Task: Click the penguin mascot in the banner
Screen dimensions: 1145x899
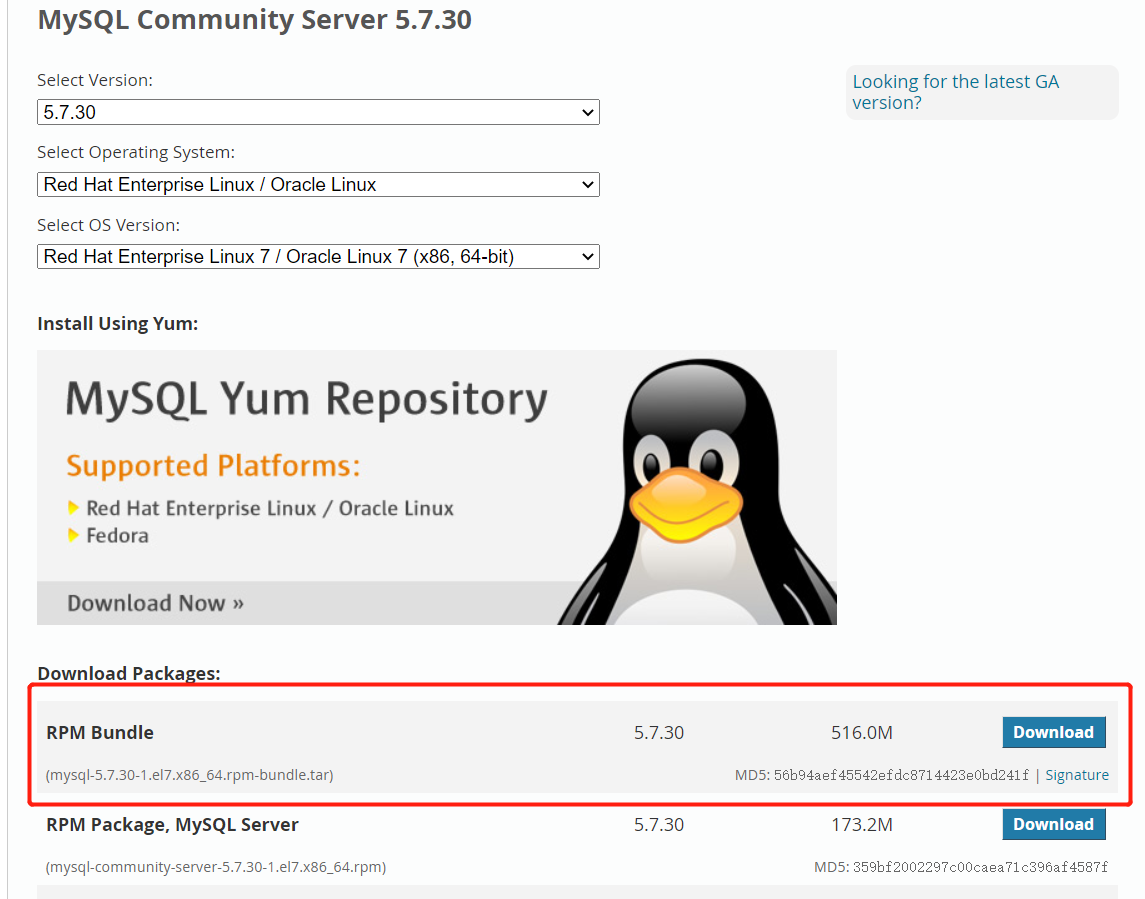Action: pyautogui.click(x=700, y=490)
